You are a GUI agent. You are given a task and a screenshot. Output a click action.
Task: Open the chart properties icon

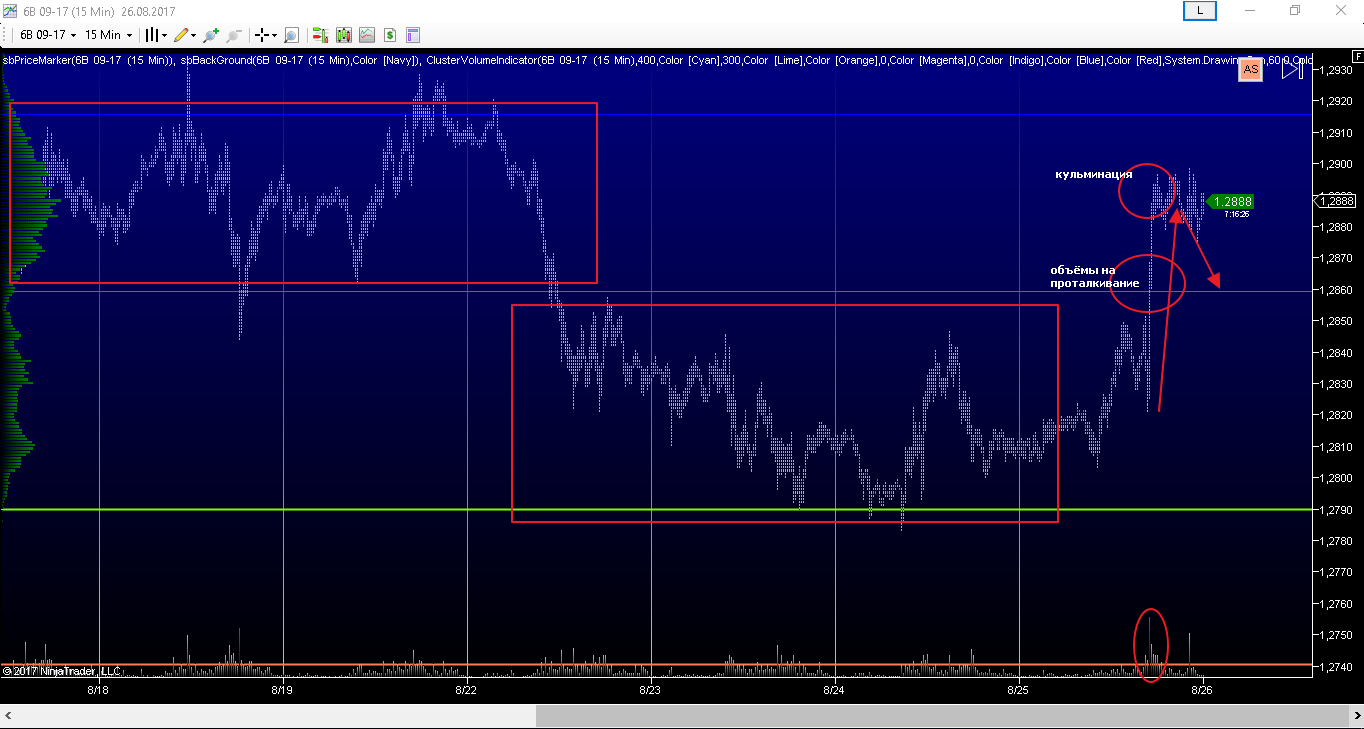pyautogui.click(x=412, y=35)
